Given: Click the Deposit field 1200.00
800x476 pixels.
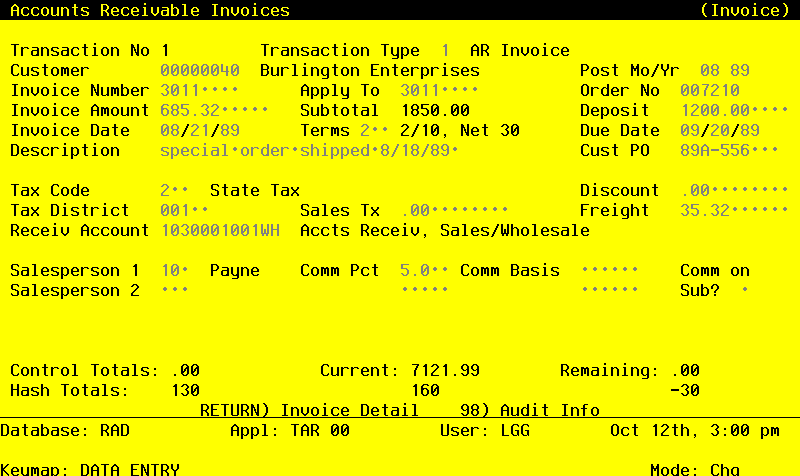Looking at the screenshot, I should pyautogui.click(x=735, y=110).
